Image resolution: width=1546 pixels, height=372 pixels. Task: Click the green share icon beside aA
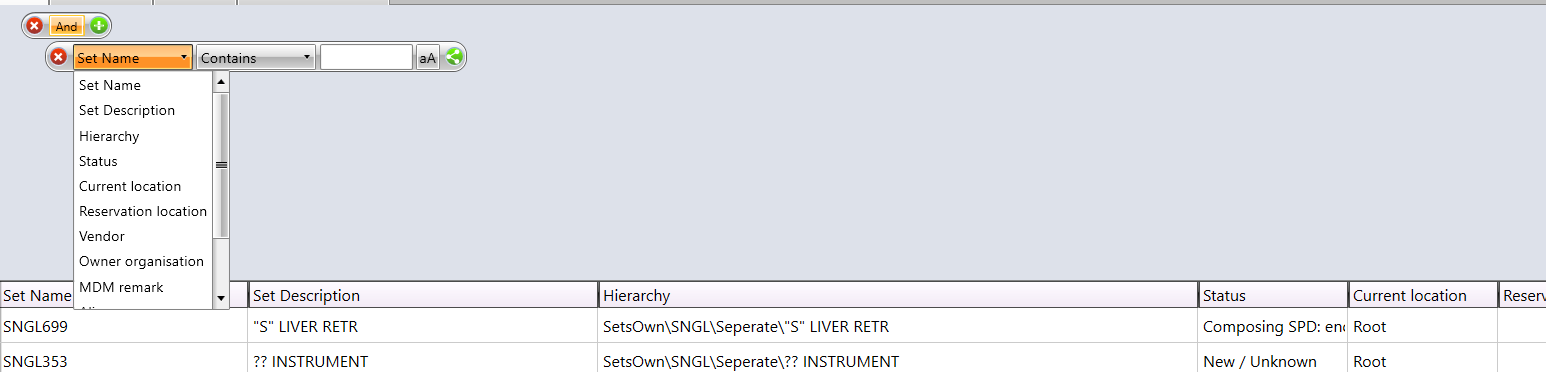tap(454, 57)
